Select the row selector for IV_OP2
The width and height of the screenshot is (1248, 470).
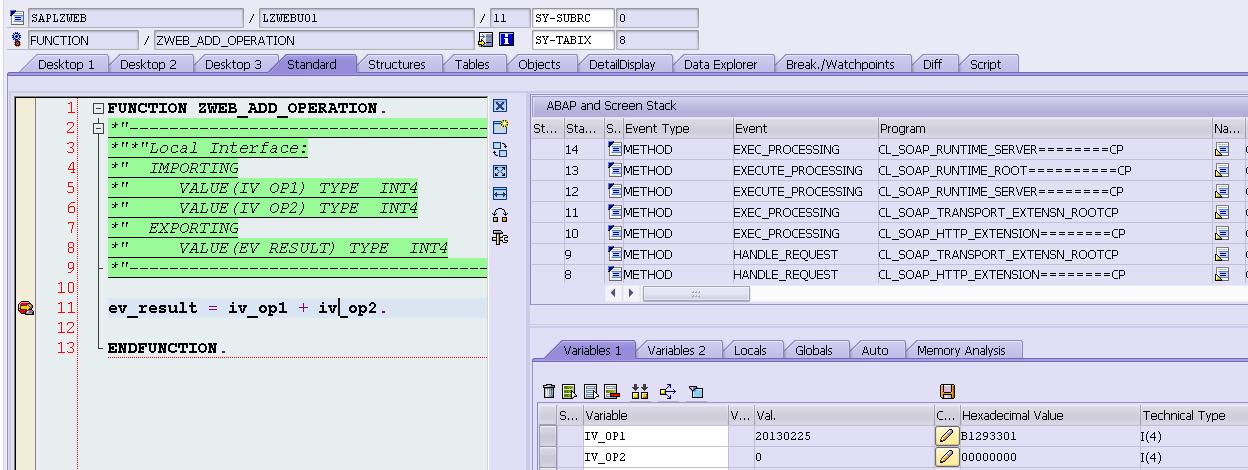547,456
